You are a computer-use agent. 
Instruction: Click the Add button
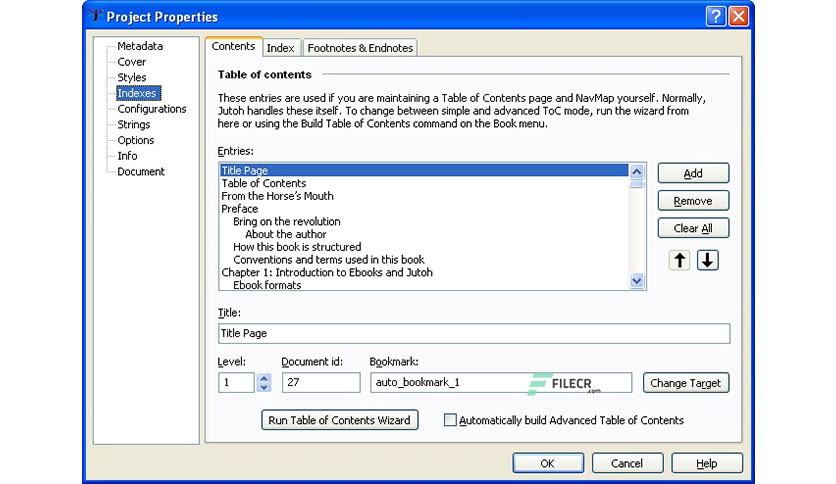tap(693, 173)
